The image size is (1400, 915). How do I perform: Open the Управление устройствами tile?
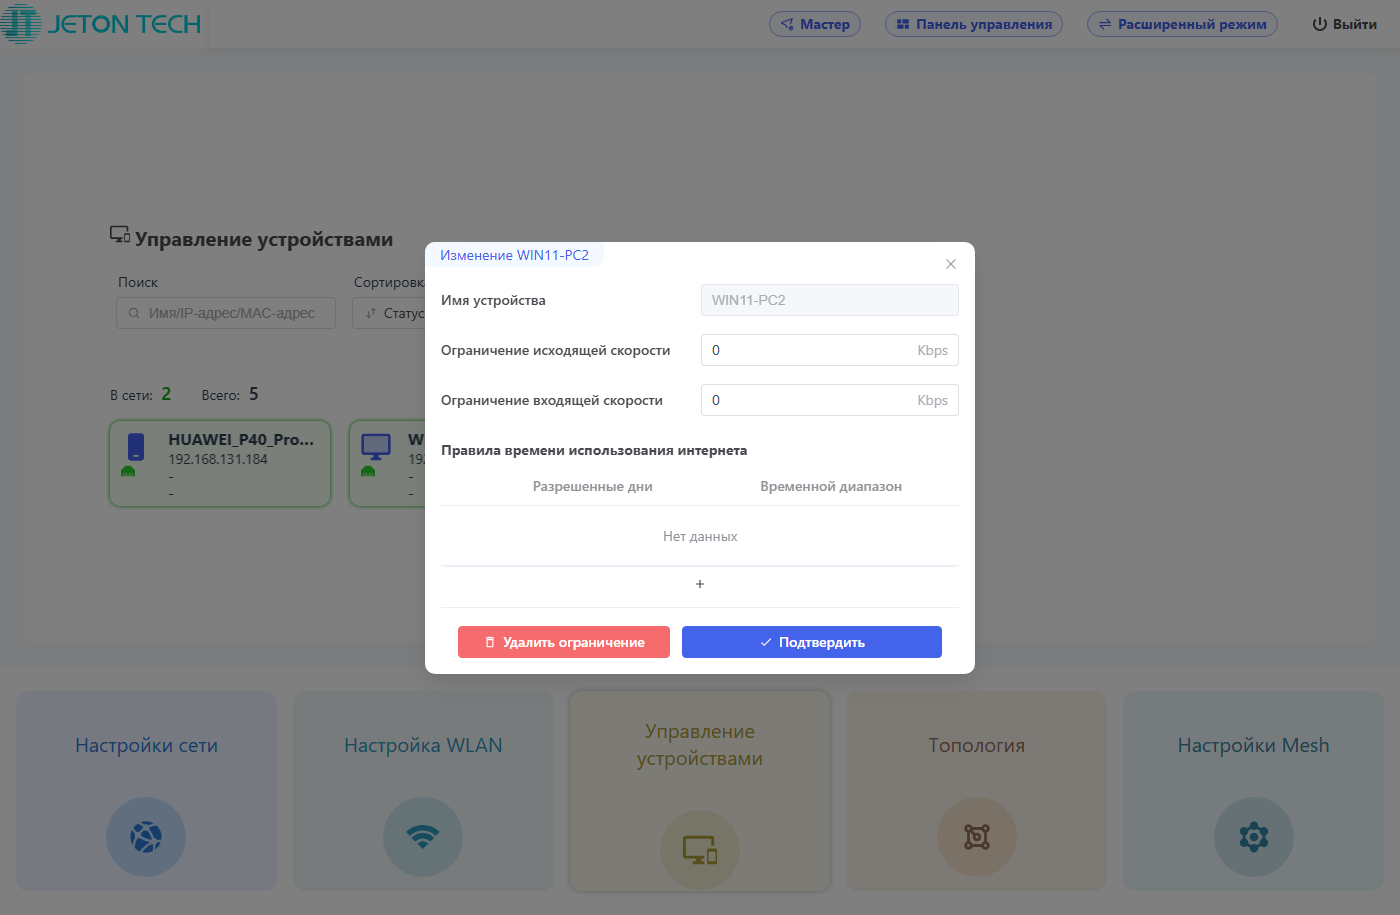(700, 790)
